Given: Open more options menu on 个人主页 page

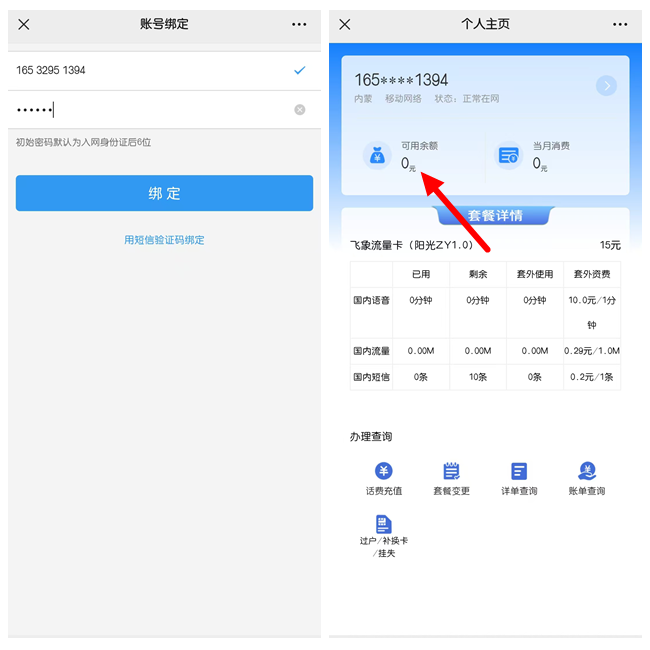Looking at the screenshot, I should [x=620, y=24].
